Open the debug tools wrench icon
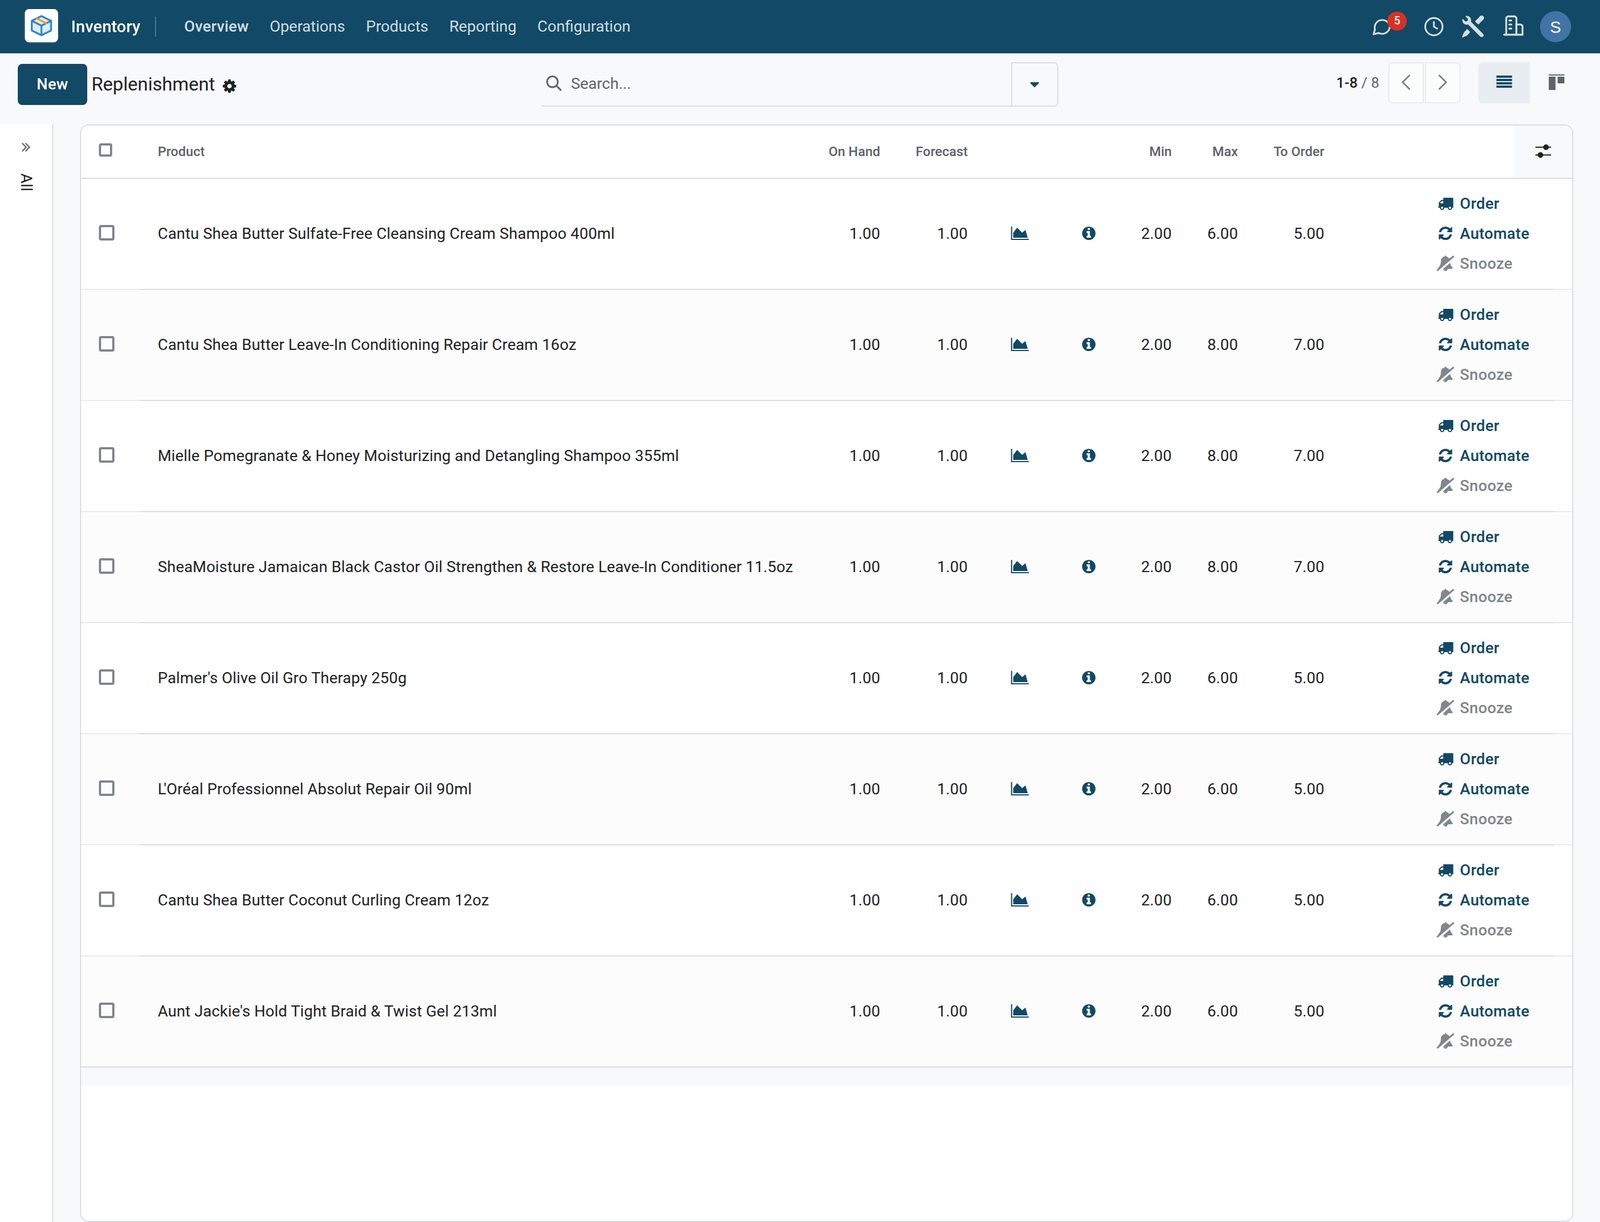This screenshot has height=1222, width=1600. [x=1473, y=27]
